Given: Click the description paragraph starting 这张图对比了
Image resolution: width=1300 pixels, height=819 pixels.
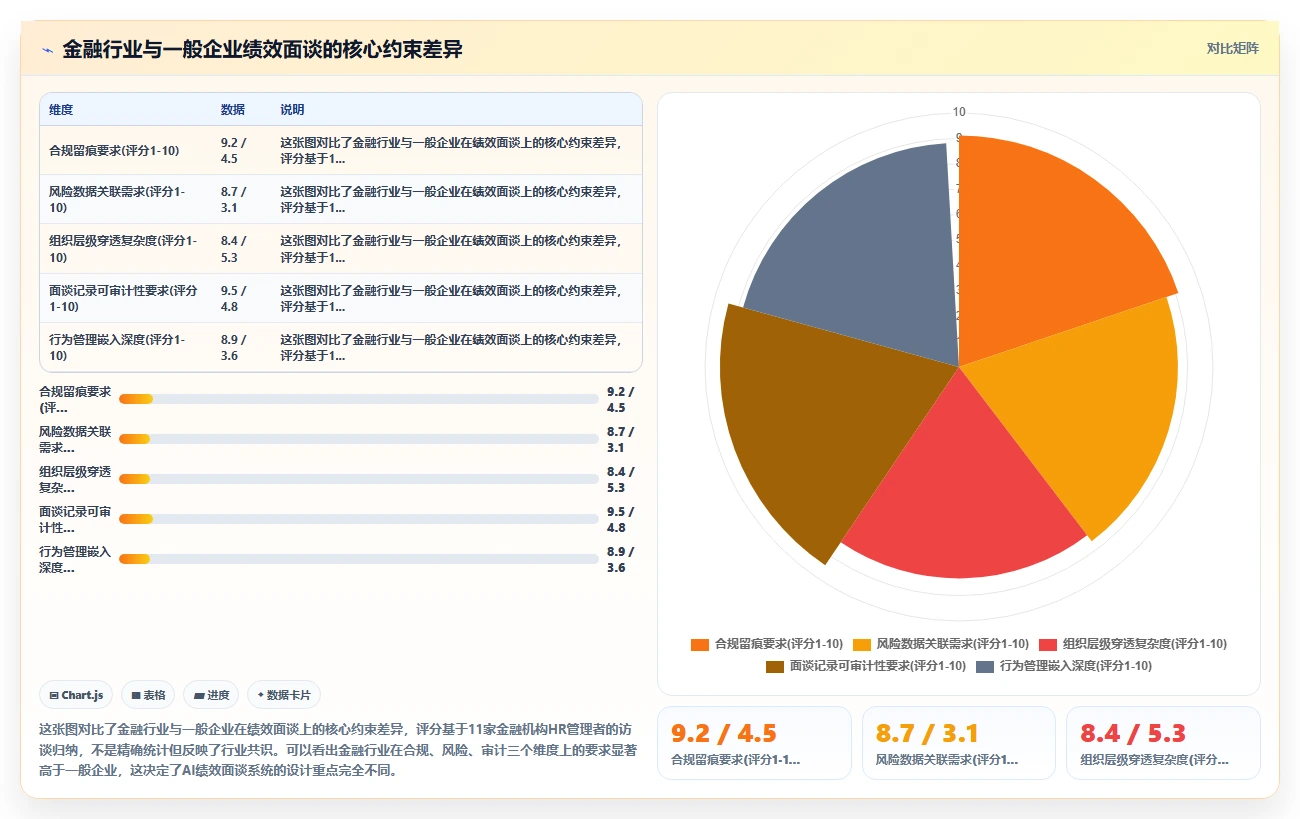Looking at the screenshot, I should 338,750.
